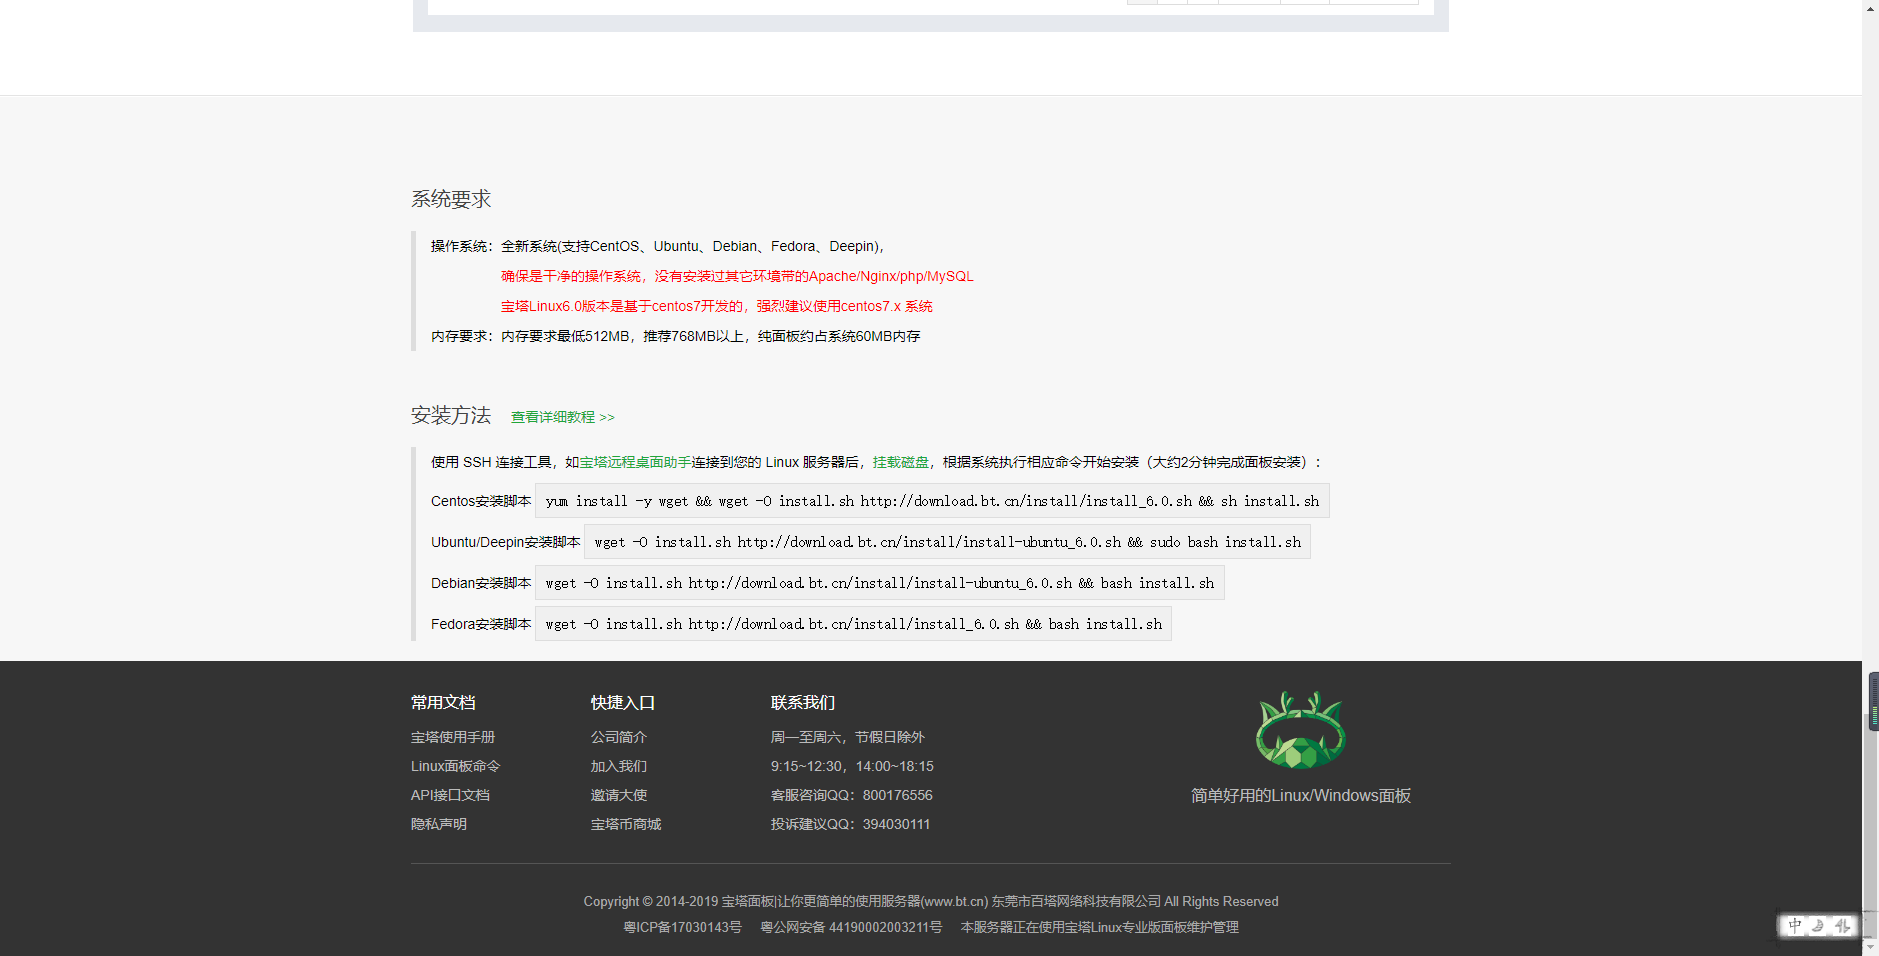Image resolution: width=1879 pixels, height=956 pixels.
Task: Open the 宝塔远程桌面助手 link
Action: [636, 462]
